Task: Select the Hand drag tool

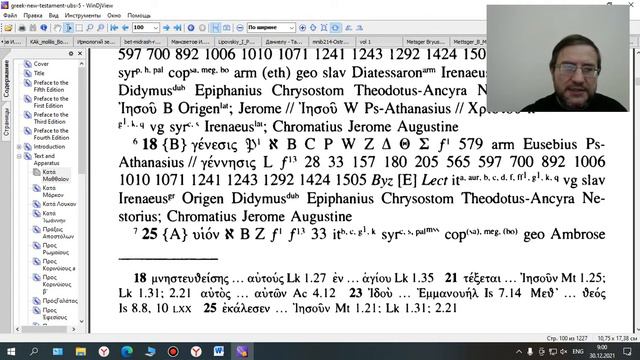Action: click(x=58, y=28)
